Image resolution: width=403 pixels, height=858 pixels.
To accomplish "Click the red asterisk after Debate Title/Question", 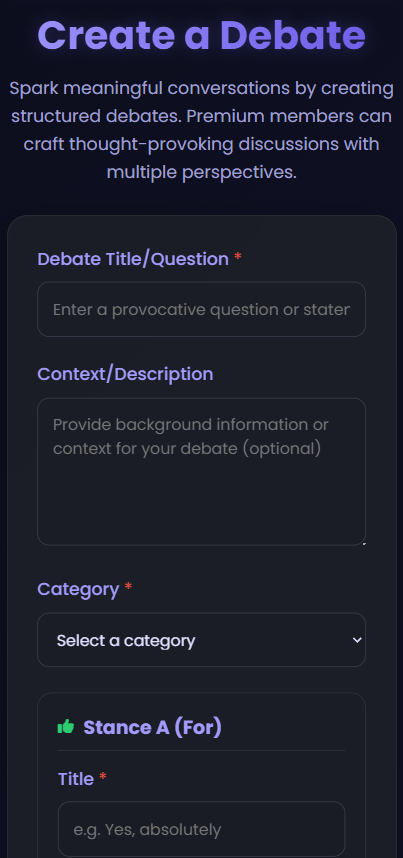I will [x=238, y=257].
